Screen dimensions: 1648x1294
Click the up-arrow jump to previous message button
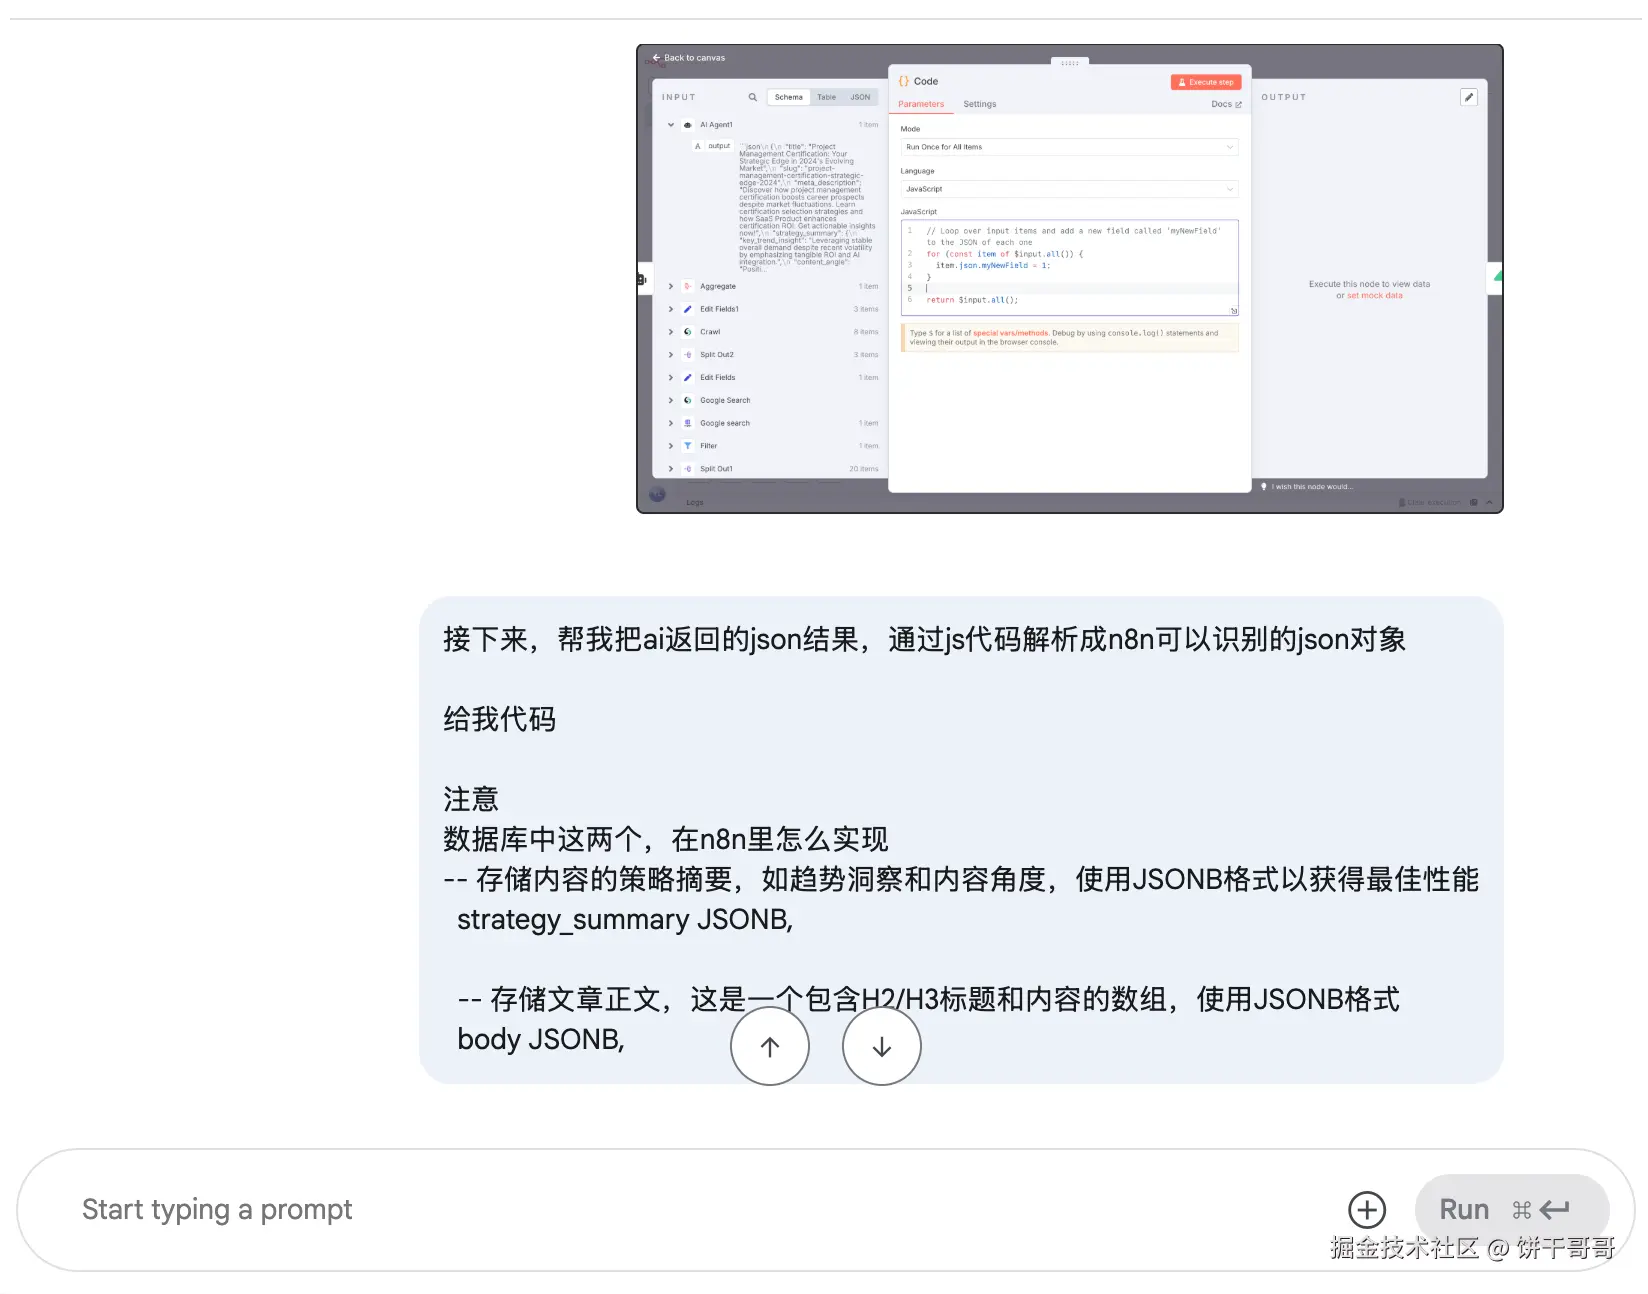770,1047
